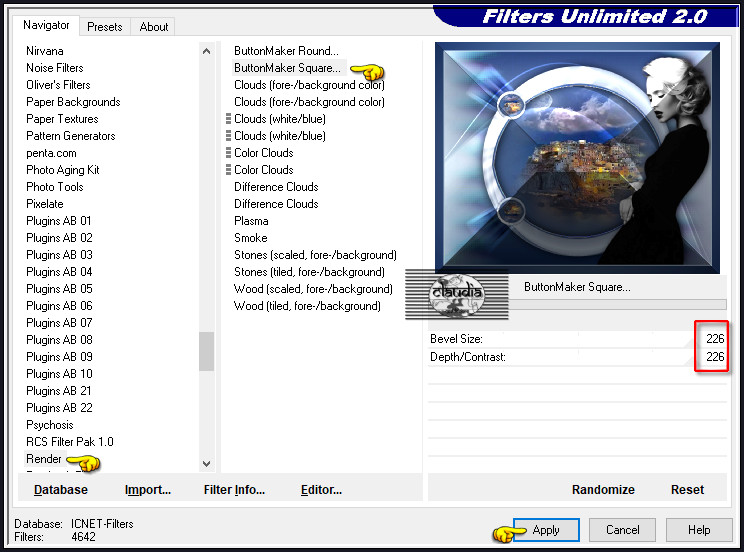Select Photo Tools category
The width and height of the screenshot is (744, 552).
click(55, 187)
